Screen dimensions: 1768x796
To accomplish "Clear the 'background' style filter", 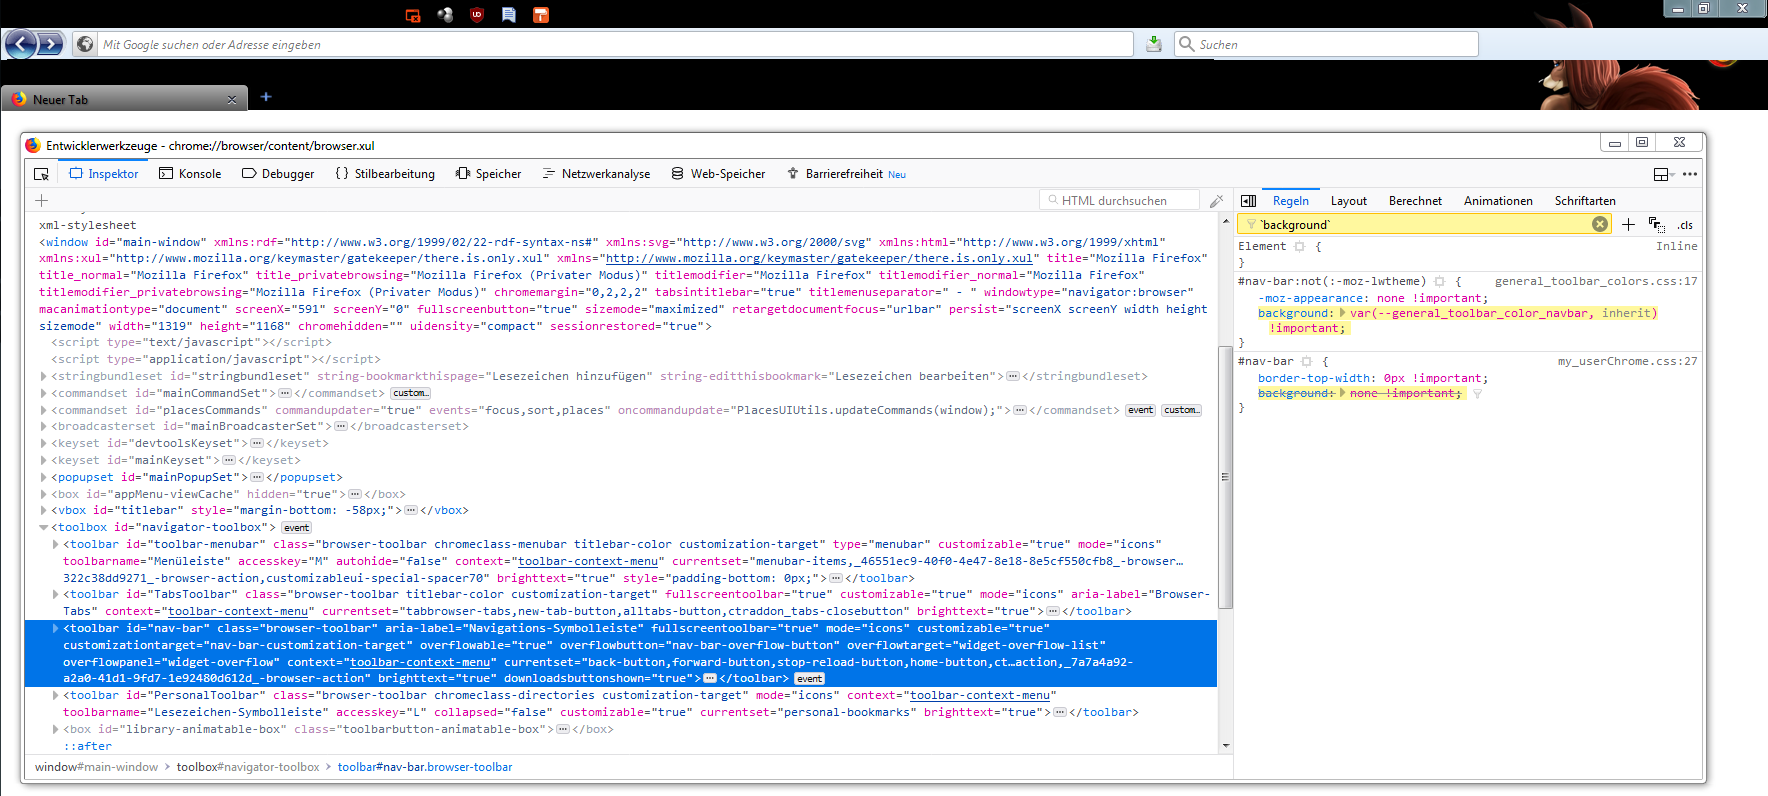I will tap(1600, 224).
